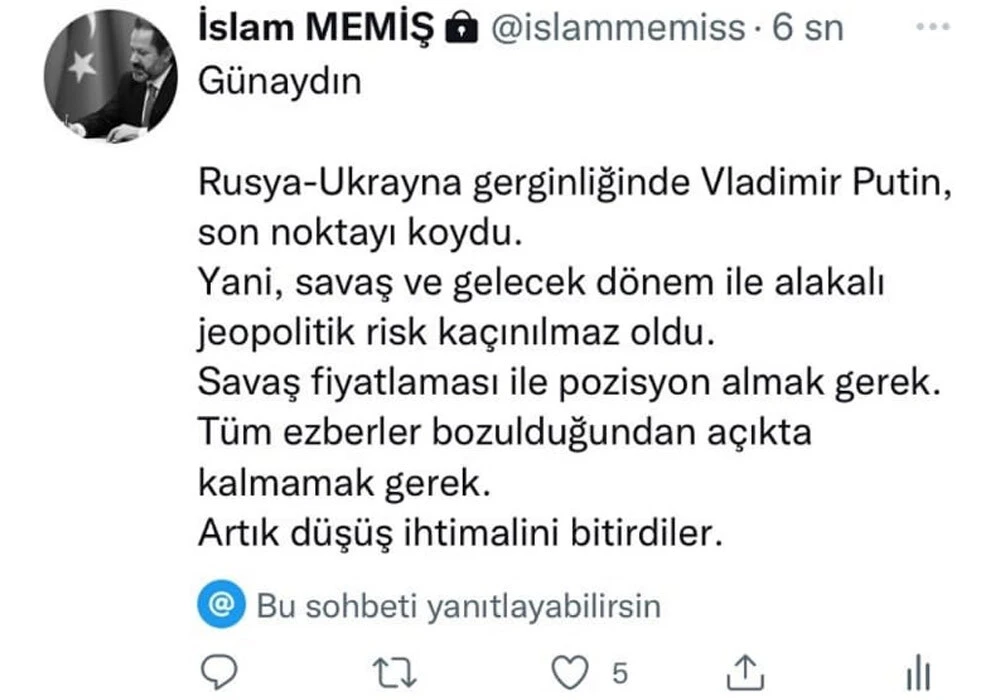Click the share upload arrow icon
1000x700 pixels.
tap(745, 671)
